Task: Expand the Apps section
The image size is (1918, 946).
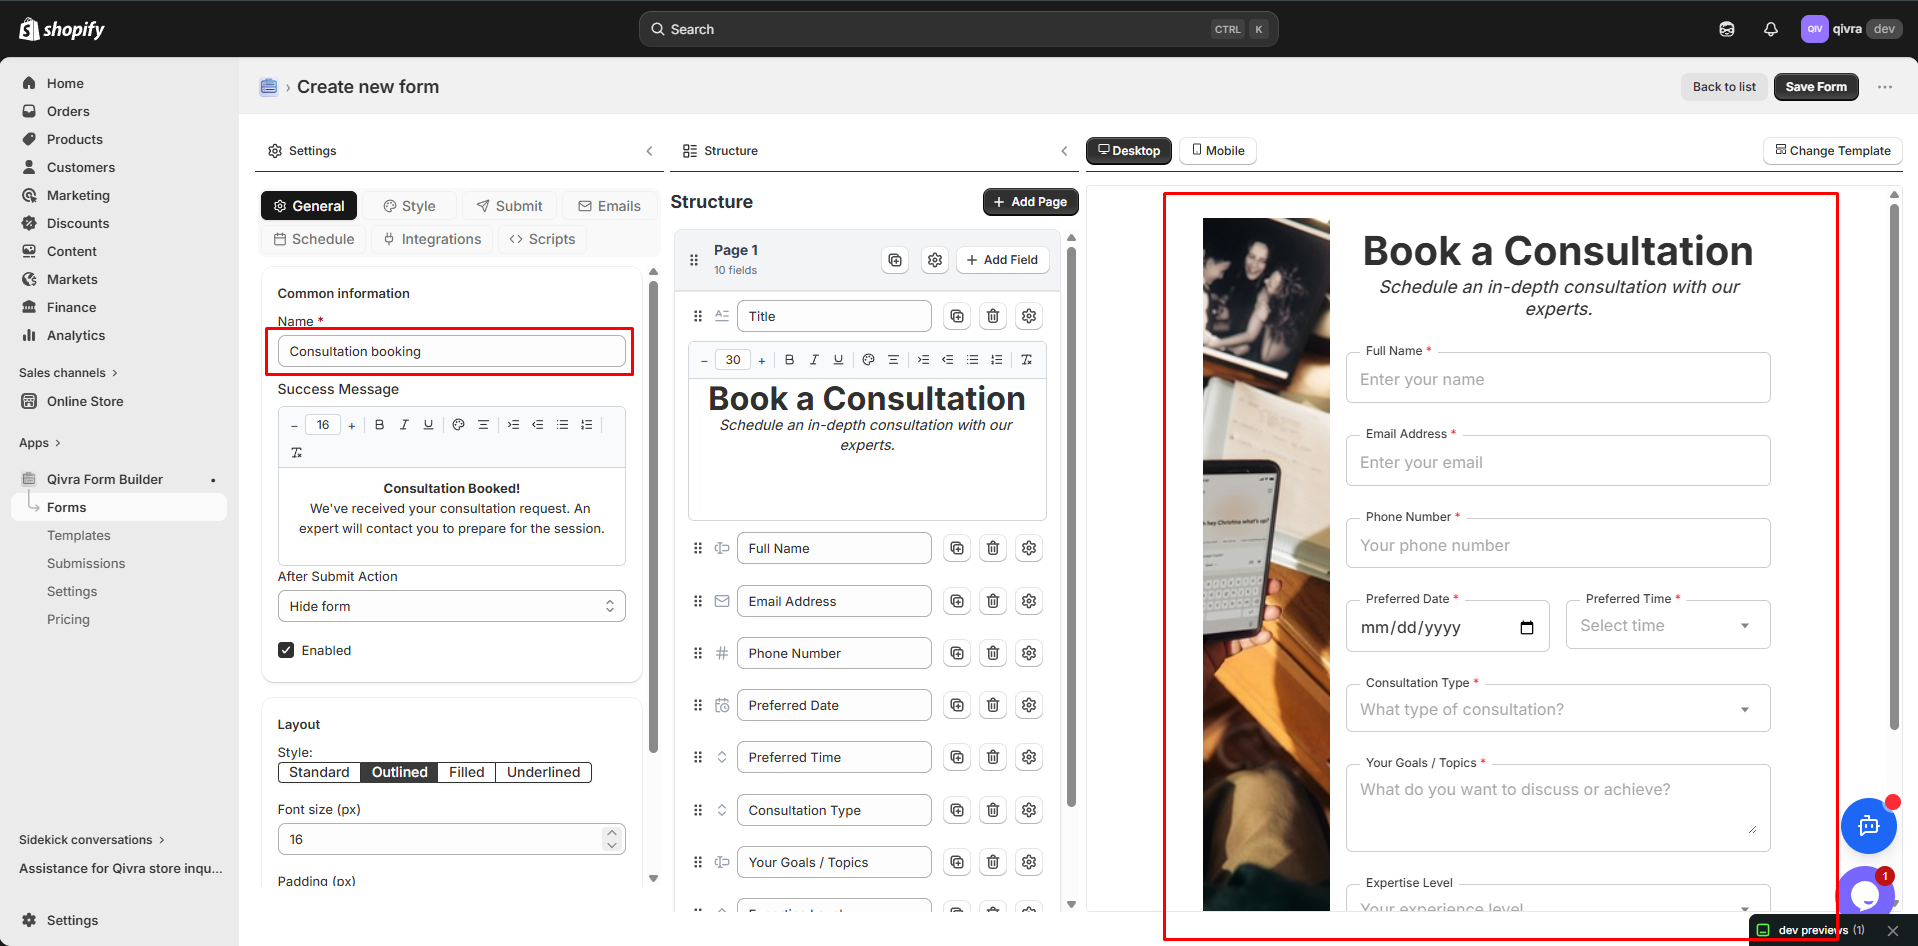Action: click(40, 443)
